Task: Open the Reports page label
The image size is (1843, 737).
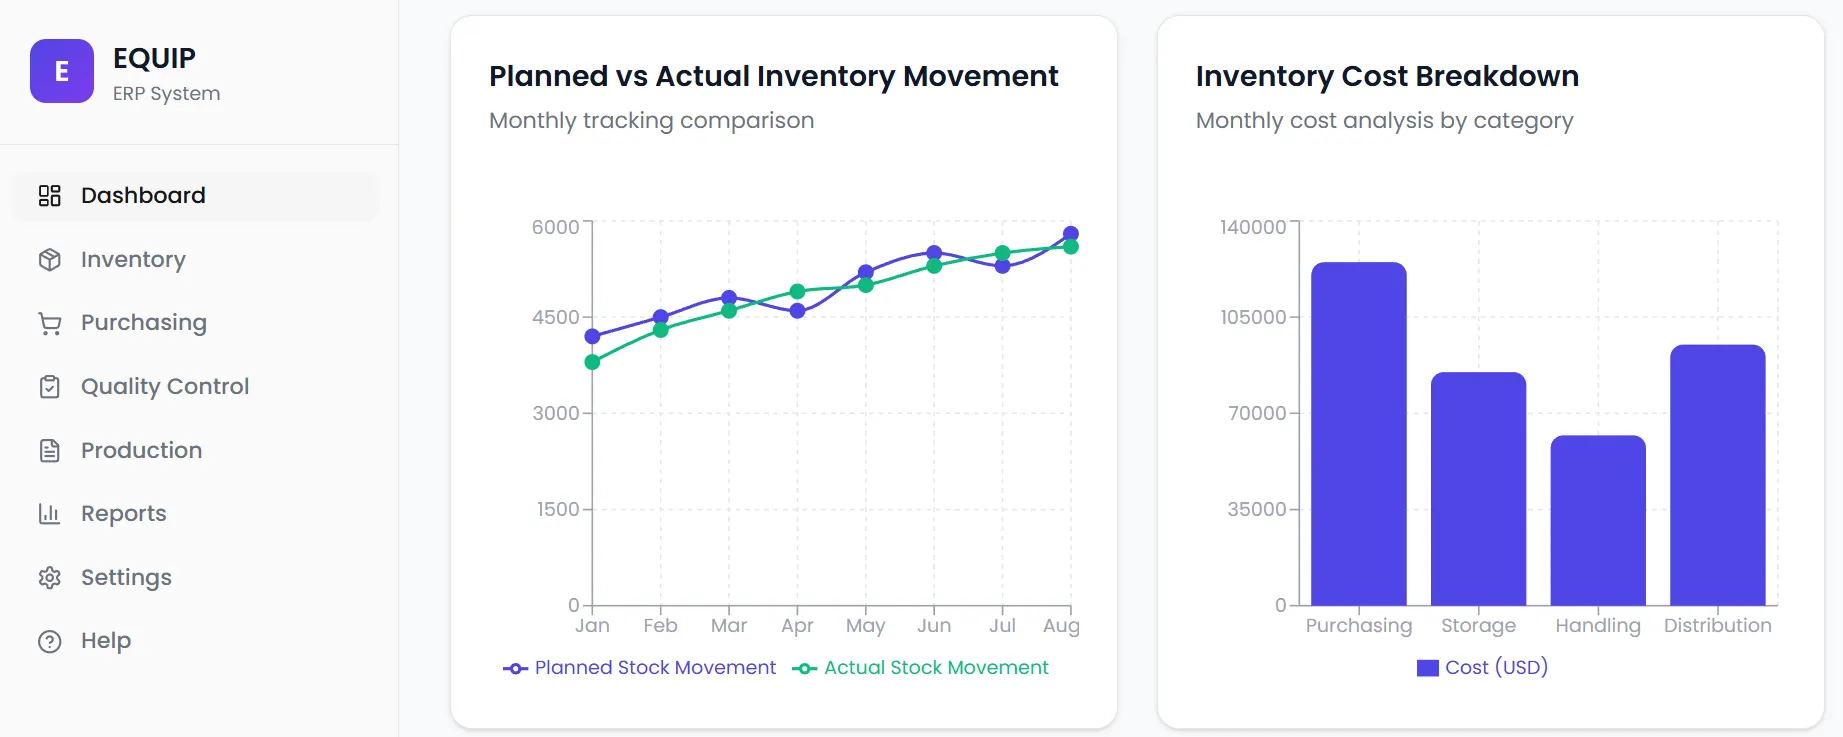Action: pyautogui.click(x=124, y=514)
